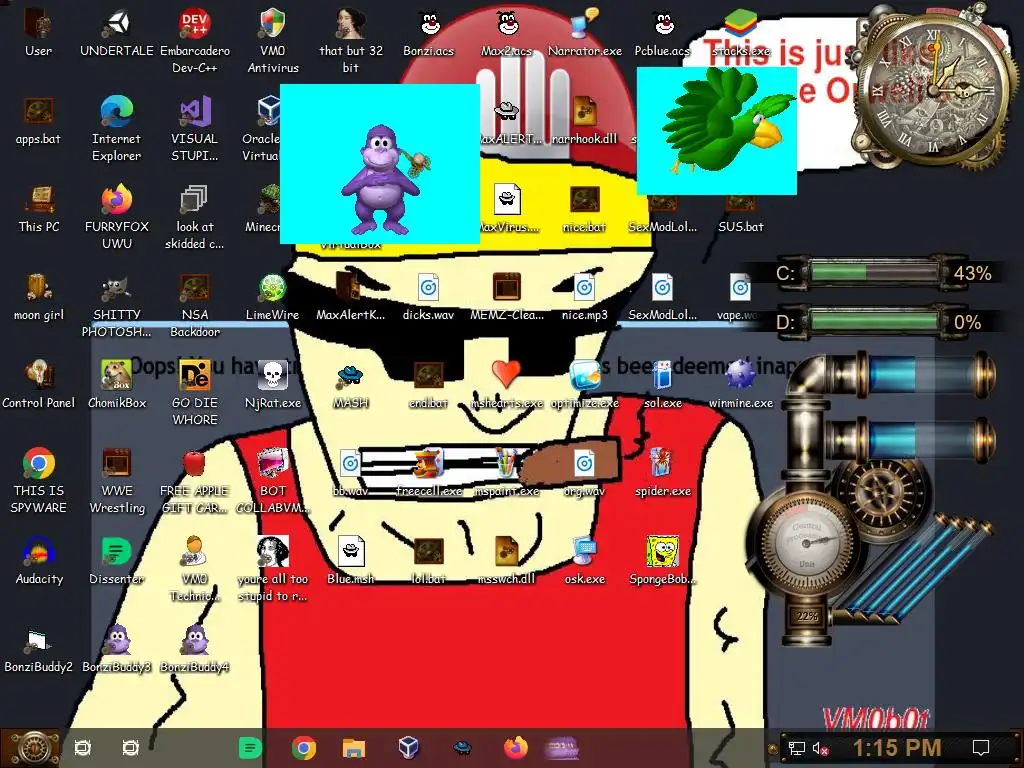This screenshot has width=1024, height=768.
Task: Open the BonziBuddy4 shortcut
Action: point(195,649)
